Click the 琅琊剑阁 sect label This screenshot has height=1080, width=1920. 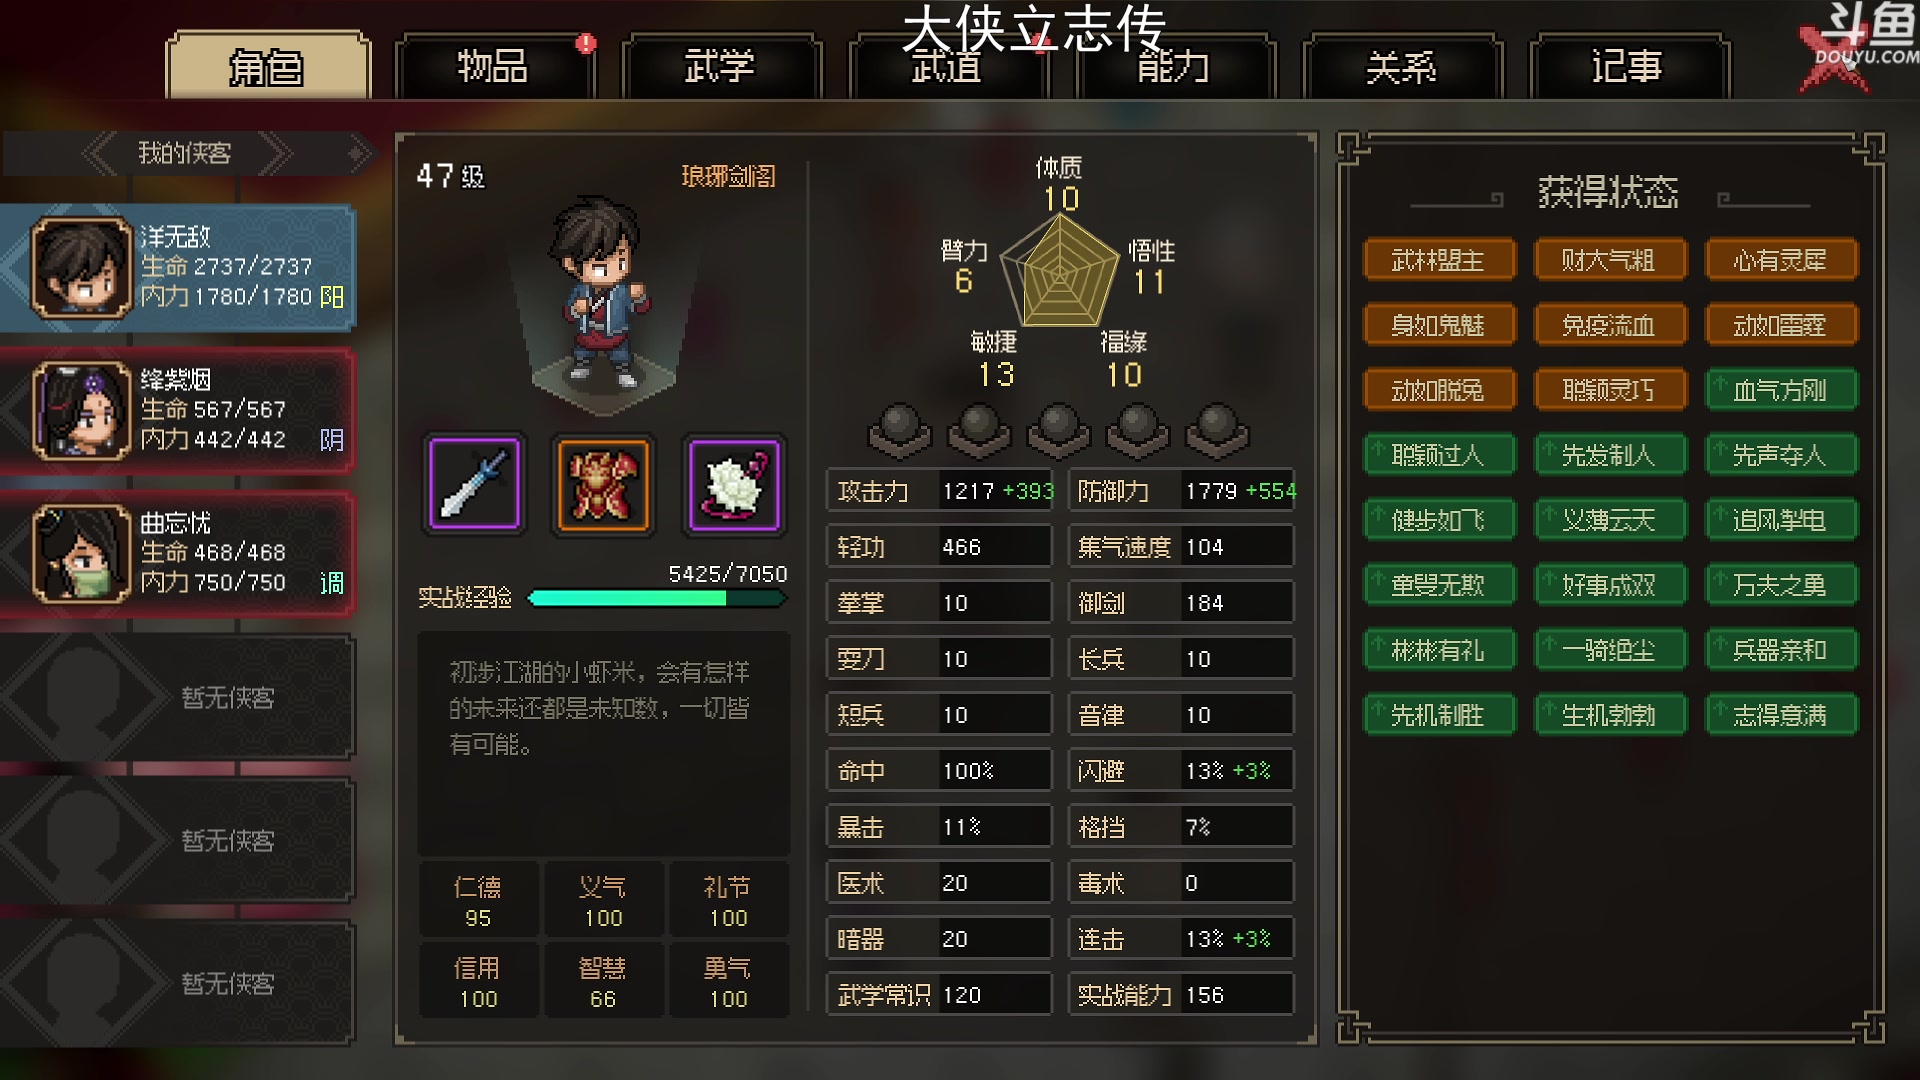pos(728,177)
